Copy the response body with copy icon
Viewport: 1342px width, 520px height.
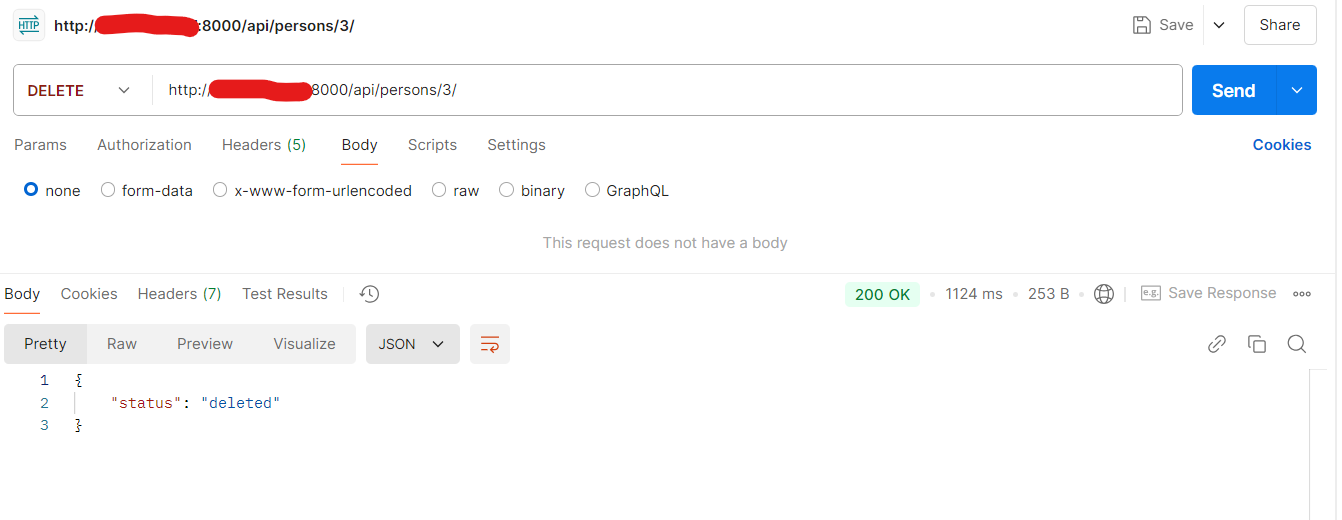click(x=1257, y=344)
